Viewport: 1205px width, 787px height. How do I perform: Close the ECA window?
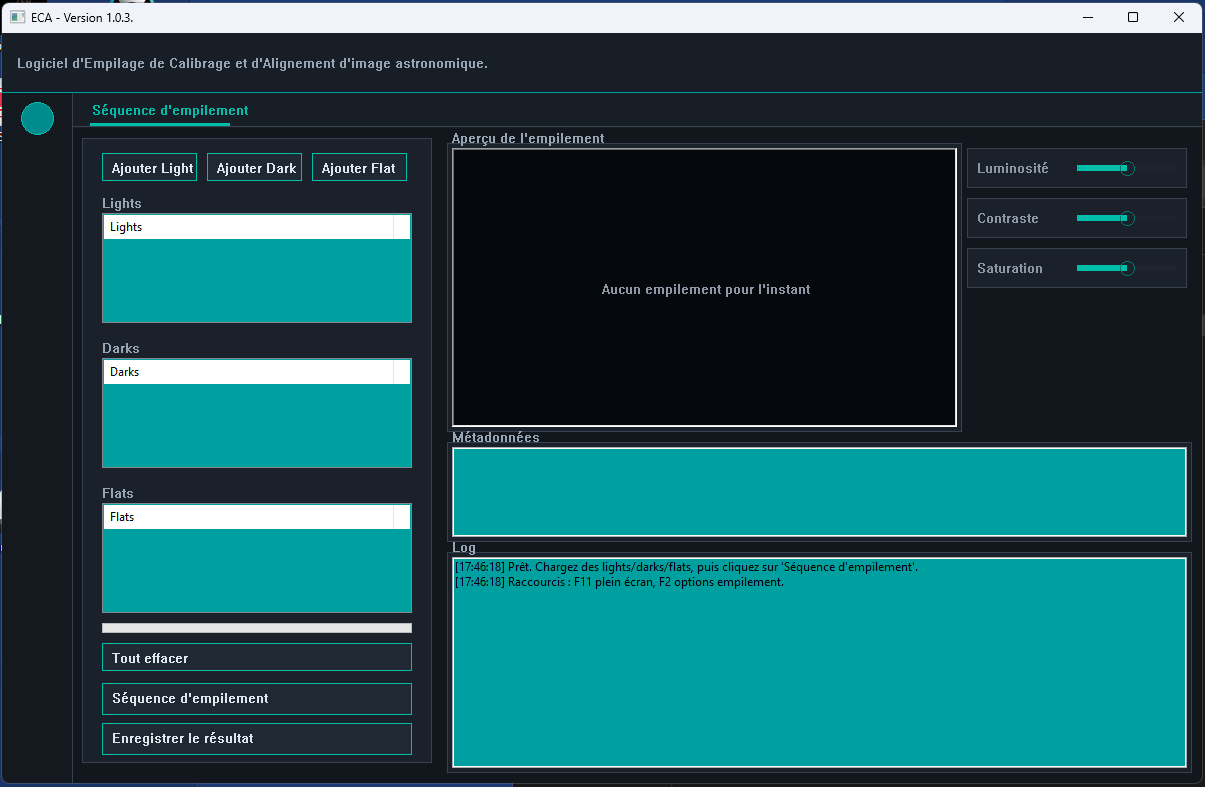[1179, 17]
